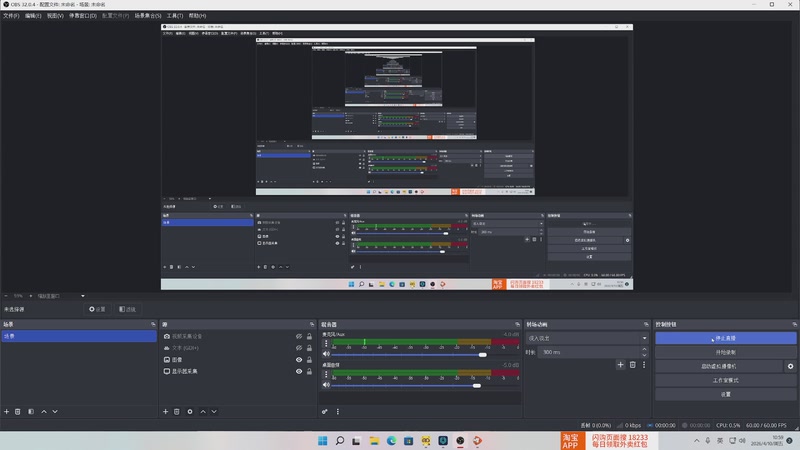
Task: Undock the 混音器 panel via float icon
Action: click(x=517, y=324)
